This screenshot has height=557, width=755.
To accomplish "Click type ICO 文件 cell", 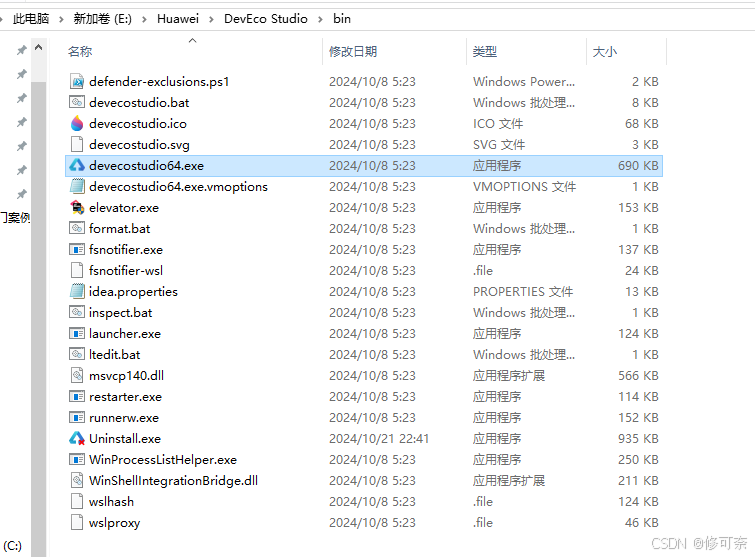I will (498, 124).
